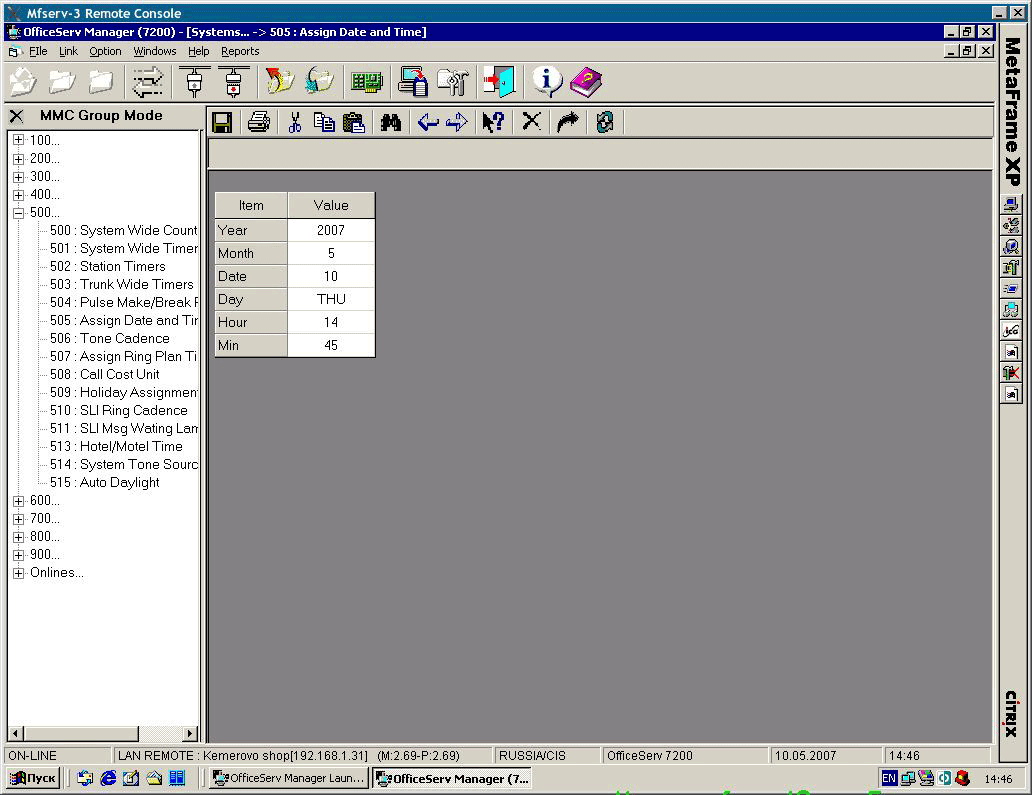Select 513 : Hotel/Motel Time item
The image size is (1032, 795).
(116, 446)
